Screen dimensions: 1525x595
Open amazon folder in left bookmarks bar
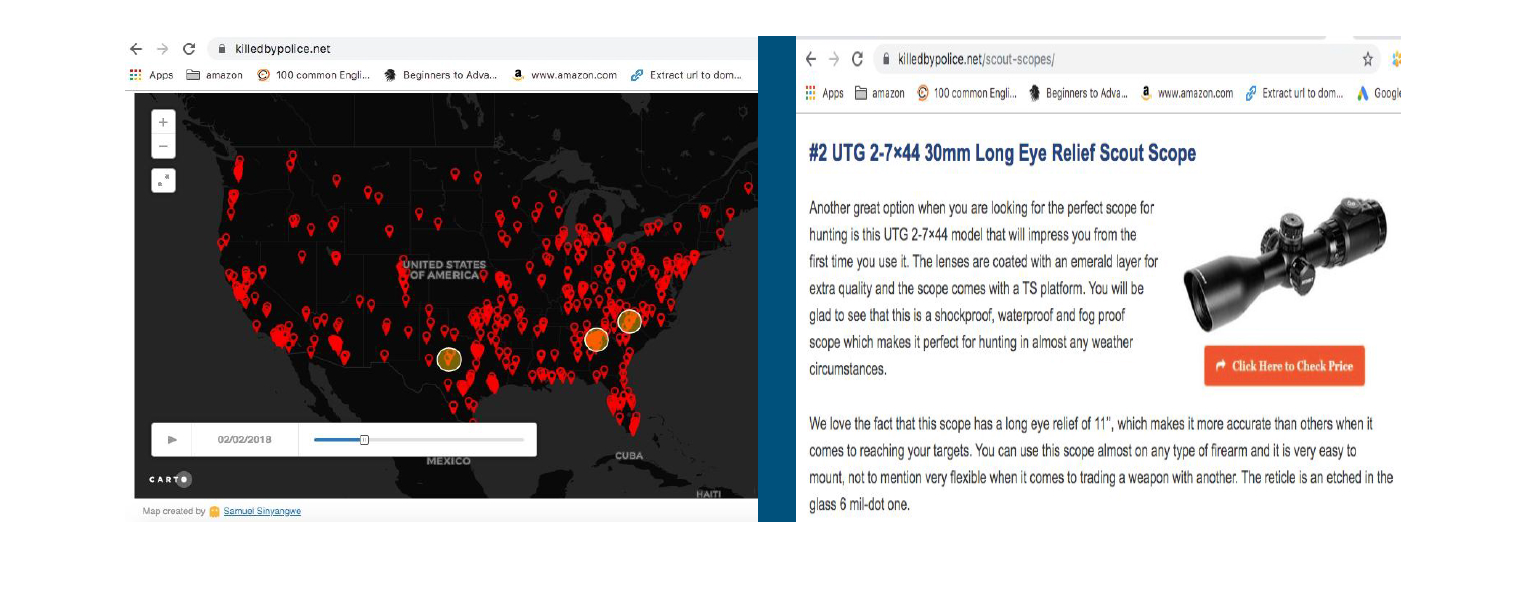click(x=214, y=75)
